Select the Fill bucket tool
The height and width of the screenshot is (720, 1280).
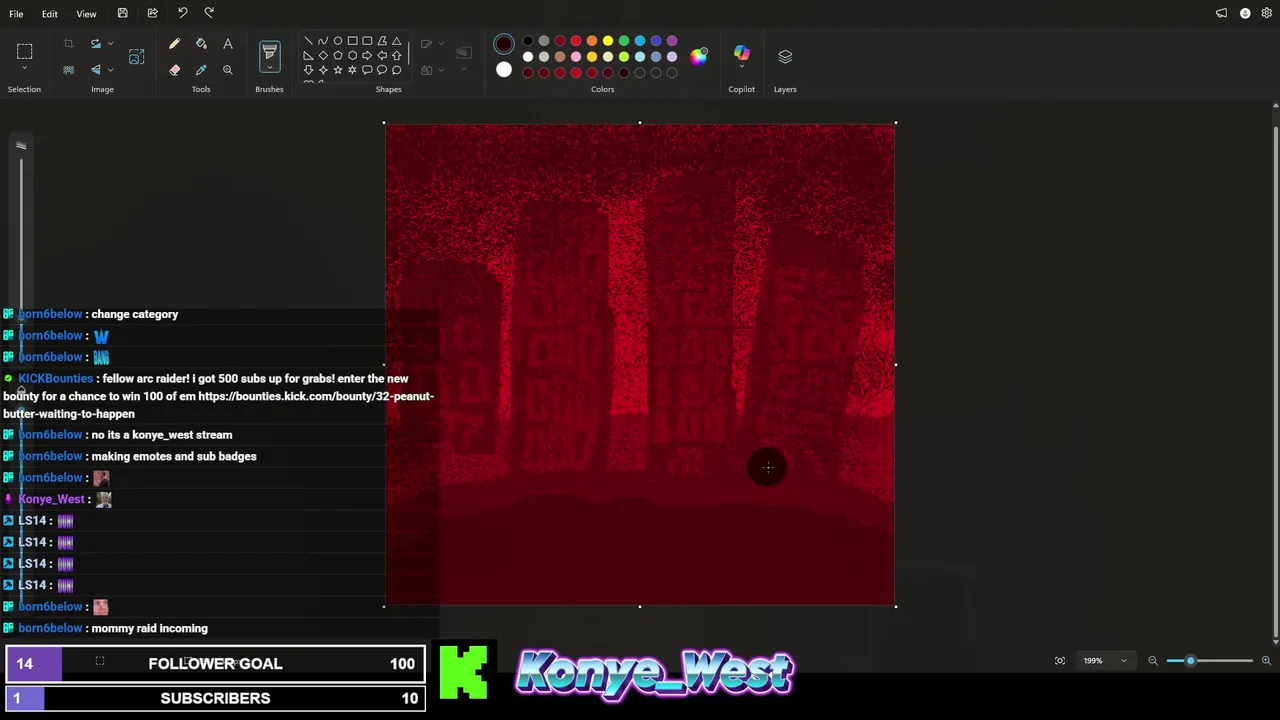201,44
